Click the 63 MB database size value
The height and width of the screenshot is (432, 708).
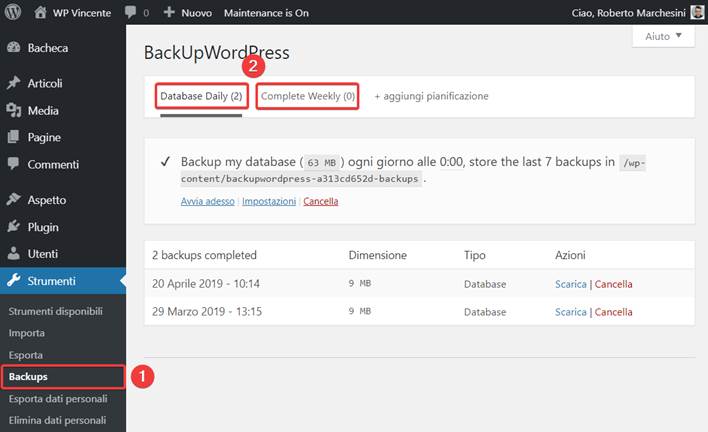[321, 163]
